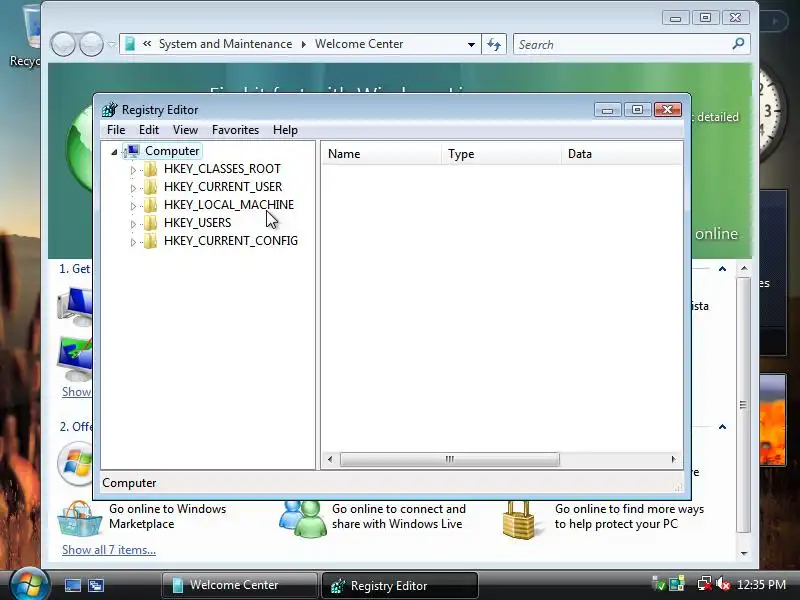The width and height of the screenshot is (800, 600).
Task: Select the HKEY_CLASSES_ROOT tree label
Action: 222,169
